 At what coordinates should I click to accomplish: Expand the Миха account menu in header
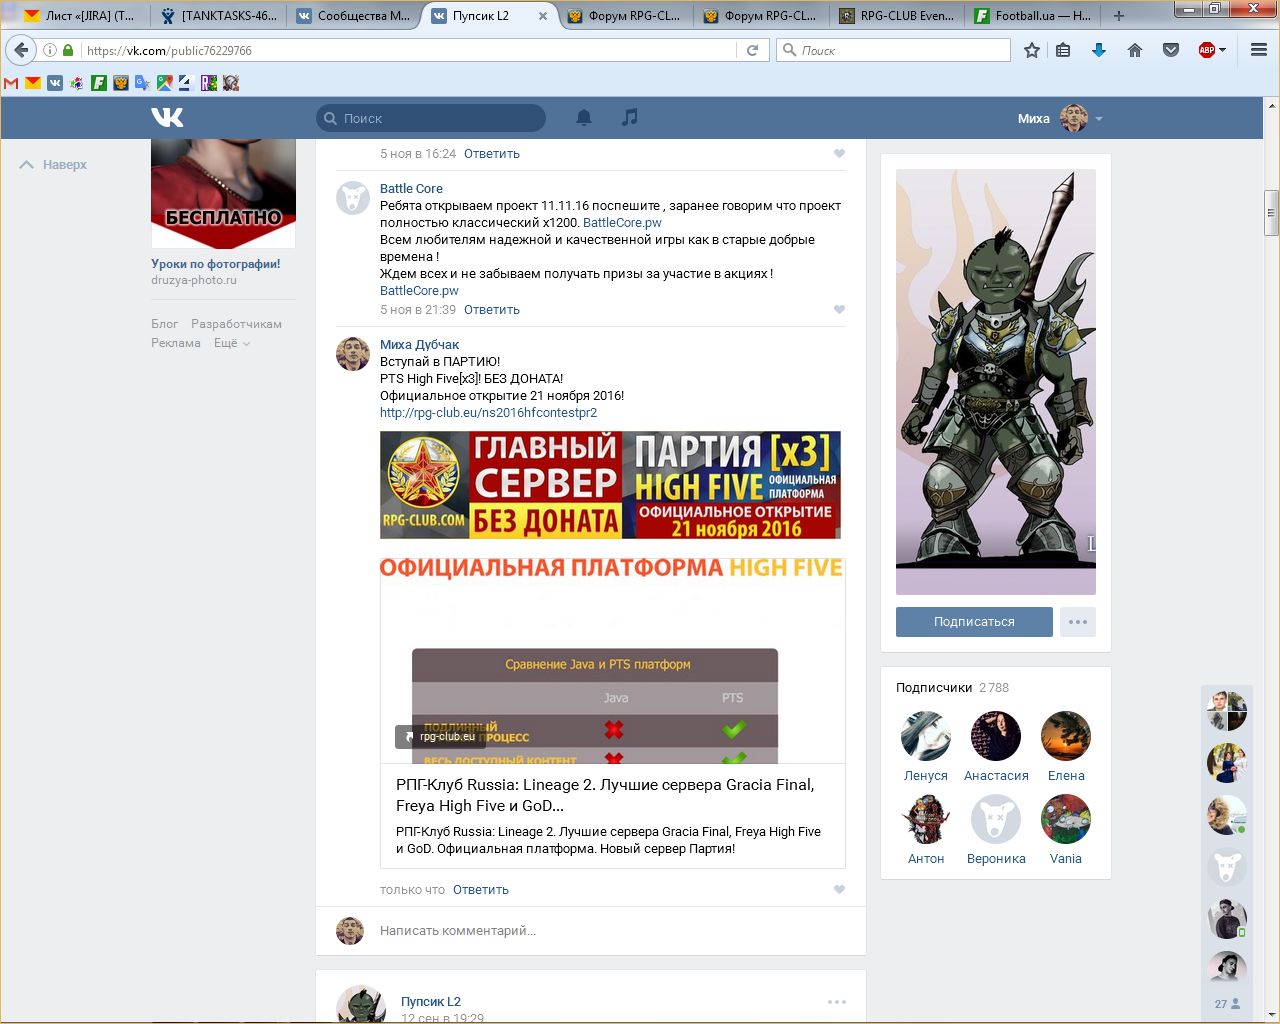pos(1060,118)
